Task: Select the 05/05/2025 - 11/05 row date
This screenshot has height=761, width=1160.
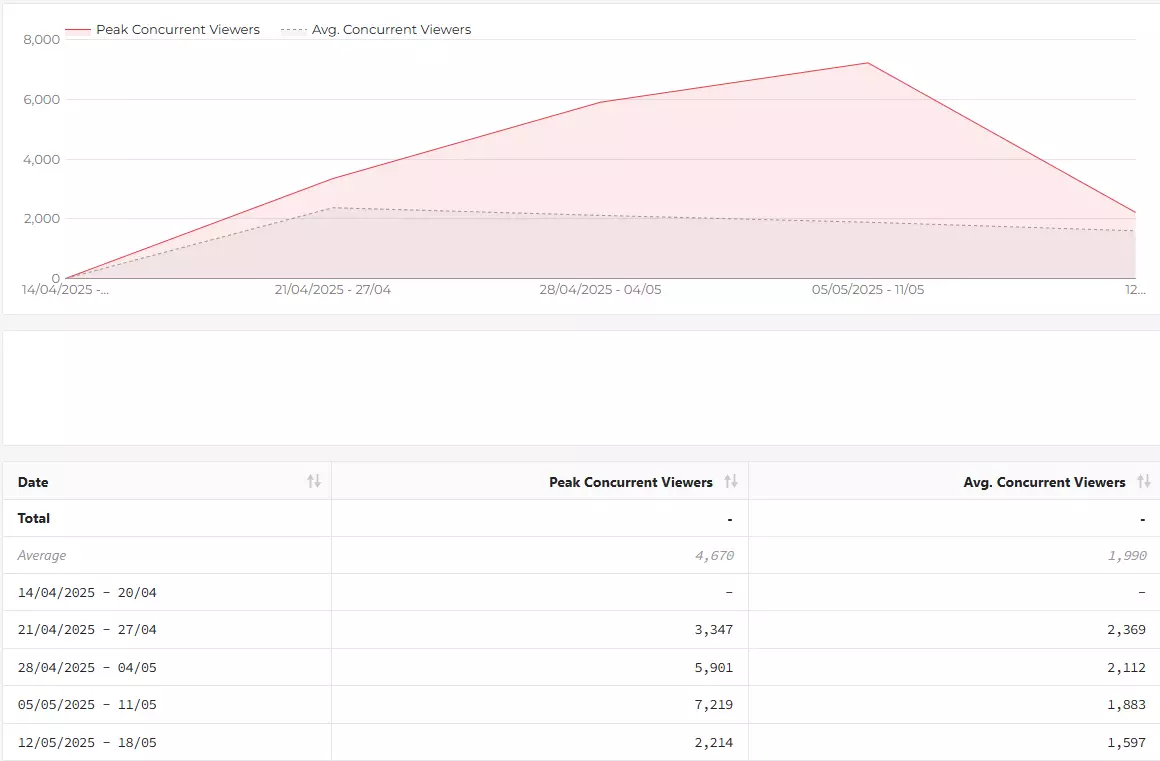Action: click(x=87, y=704)
